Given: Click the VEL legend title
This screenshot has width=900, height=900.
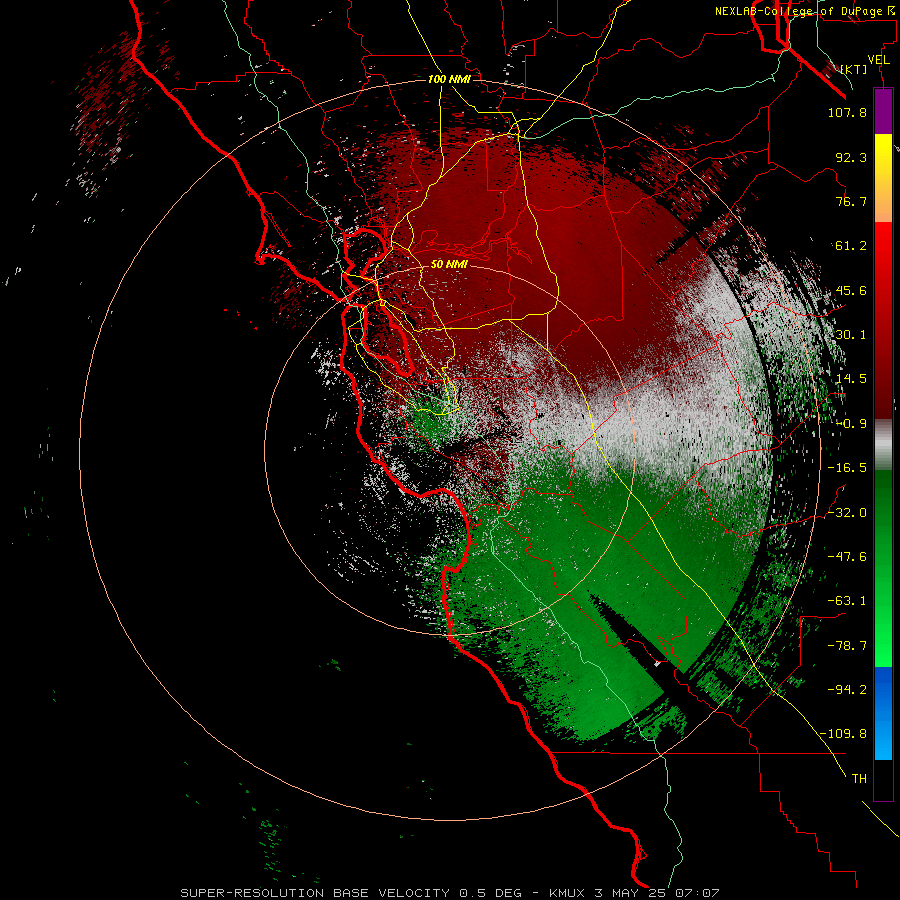Looking at the screenshot, I should 879,60.
